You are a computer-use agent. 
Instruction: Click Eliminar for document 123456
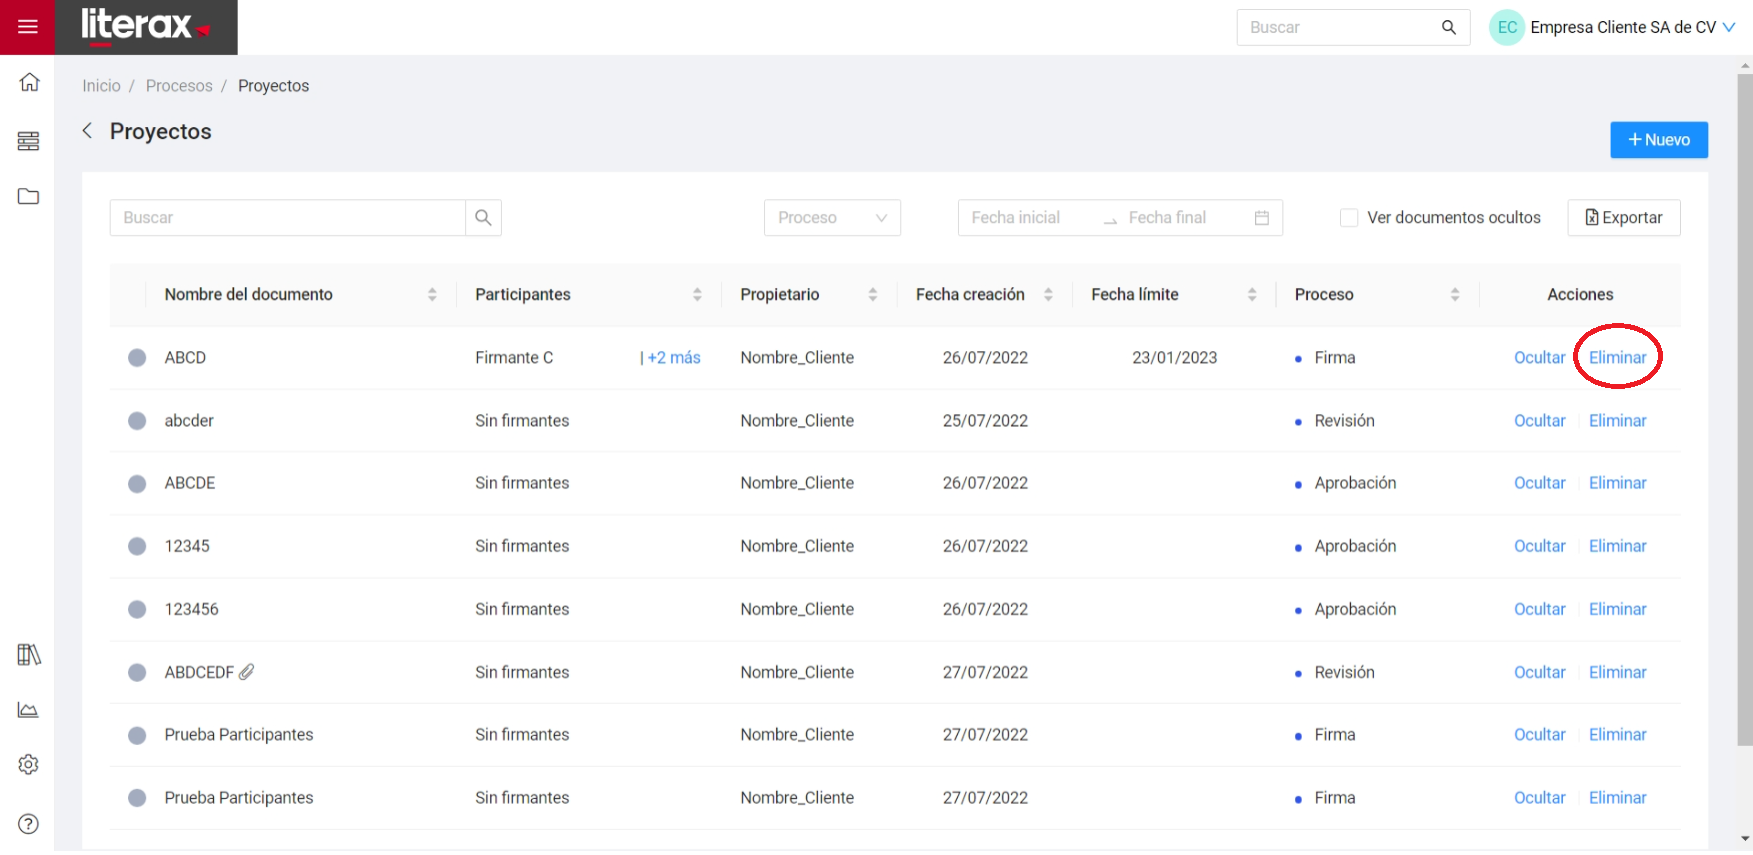coord(1617,608)
